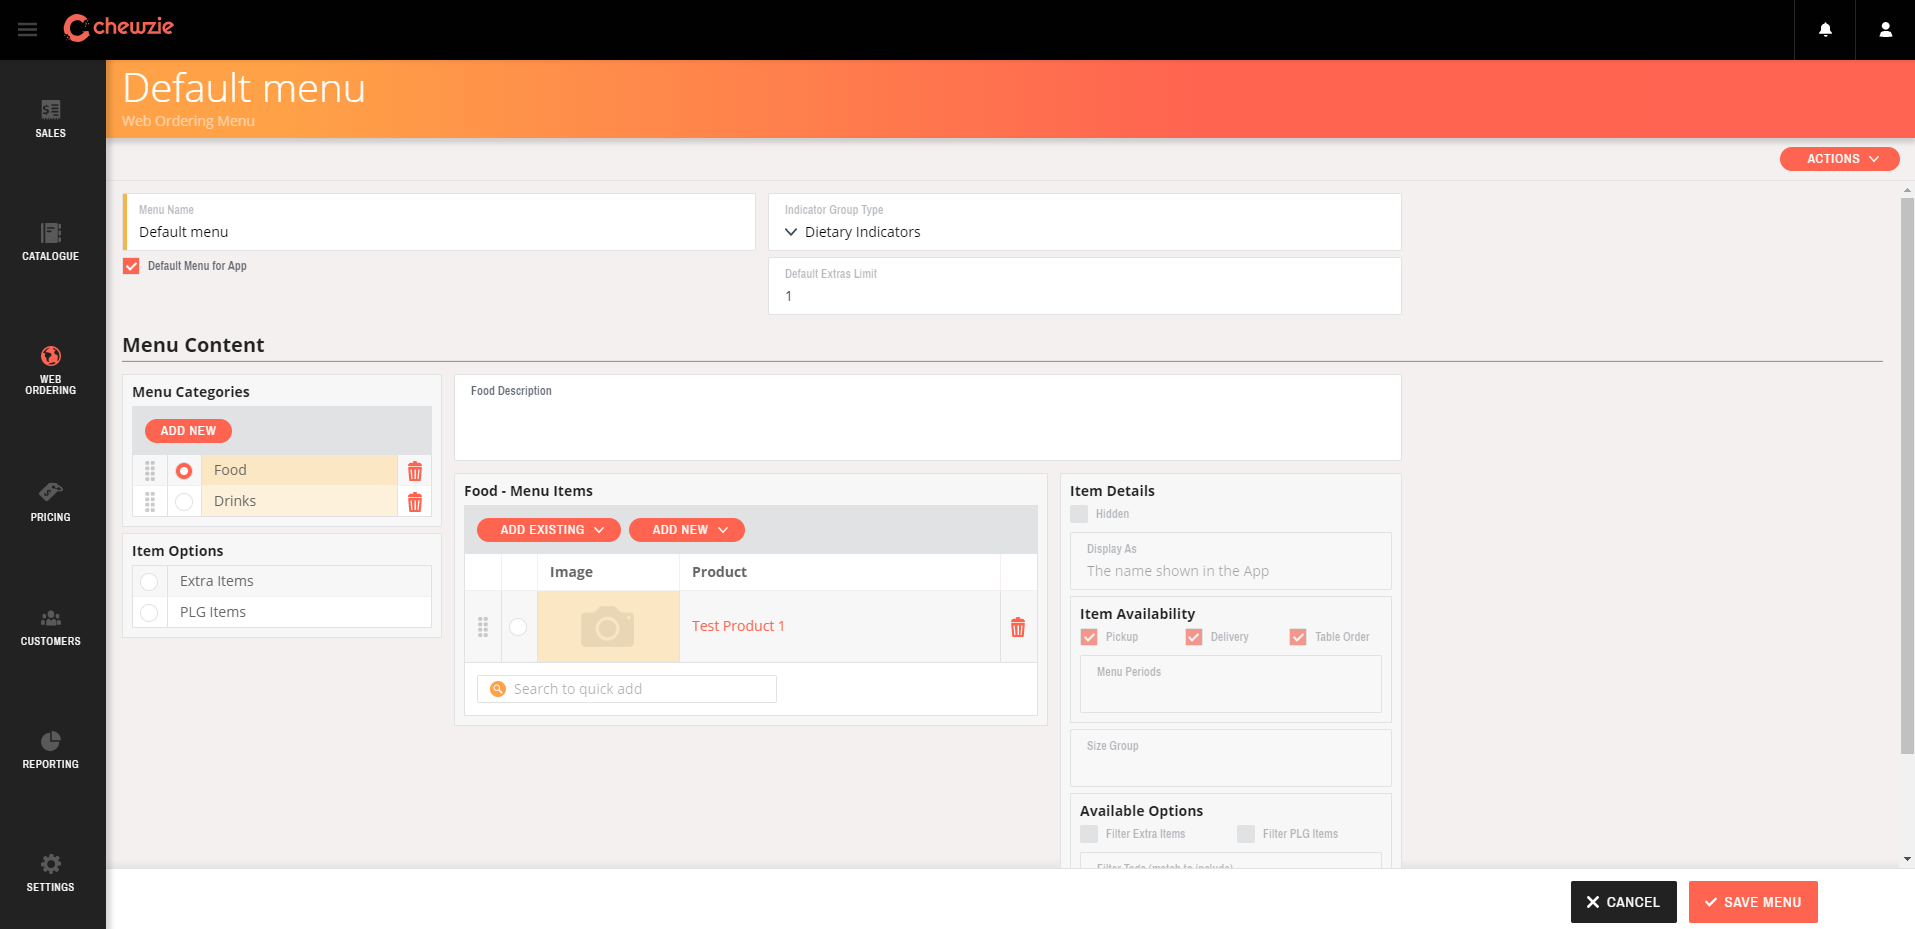Open notifications bell
Screen dimensions: 1915x929
(x=1825, y=30)
